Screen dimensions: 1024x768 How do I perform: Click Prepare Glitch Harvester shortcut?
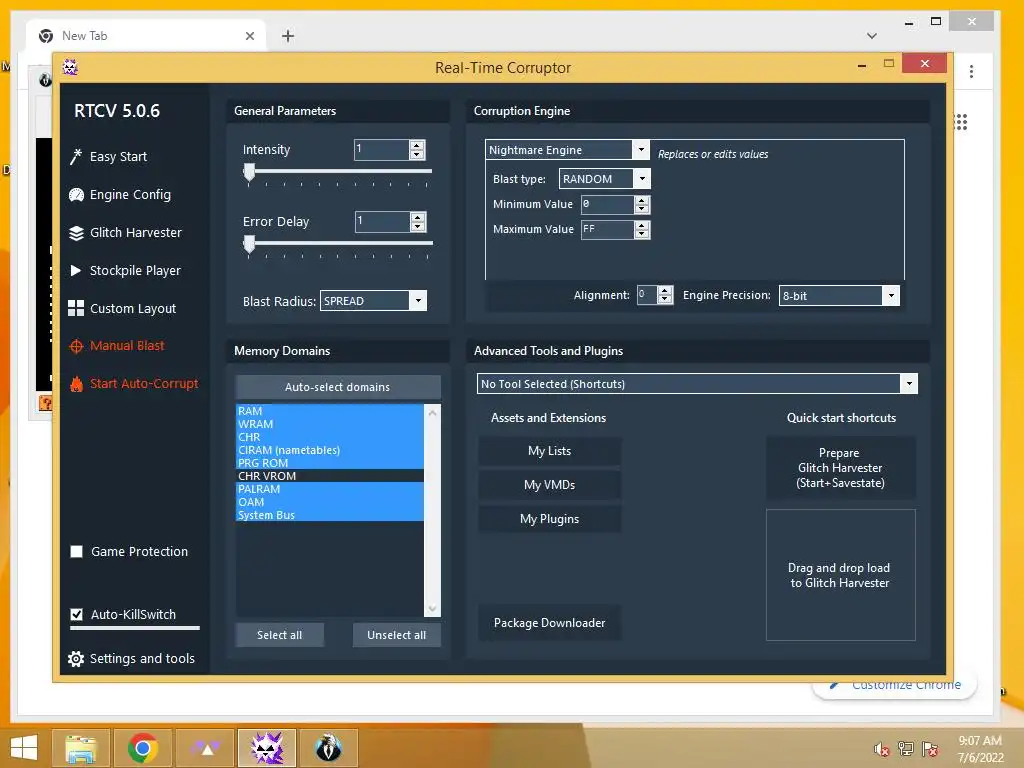840,468
